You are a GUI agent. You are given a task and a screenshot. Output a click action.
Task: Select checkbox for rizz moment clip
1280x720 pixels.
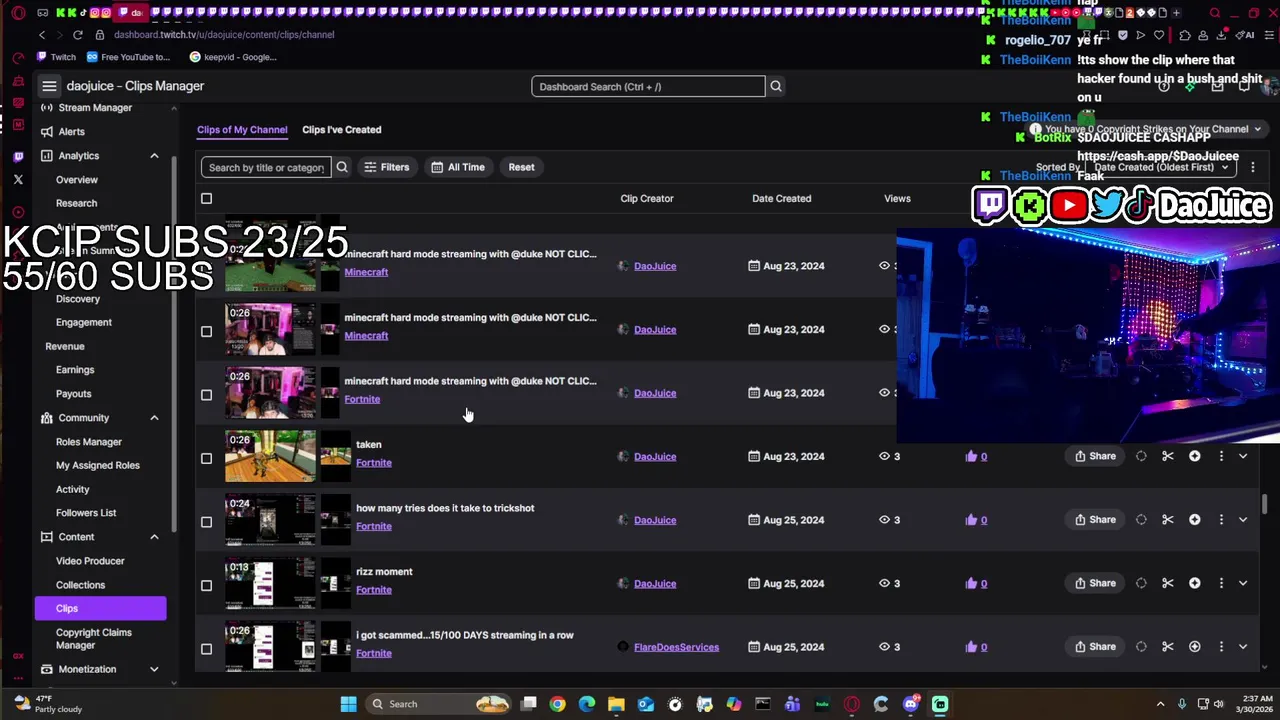click(207, 585)
